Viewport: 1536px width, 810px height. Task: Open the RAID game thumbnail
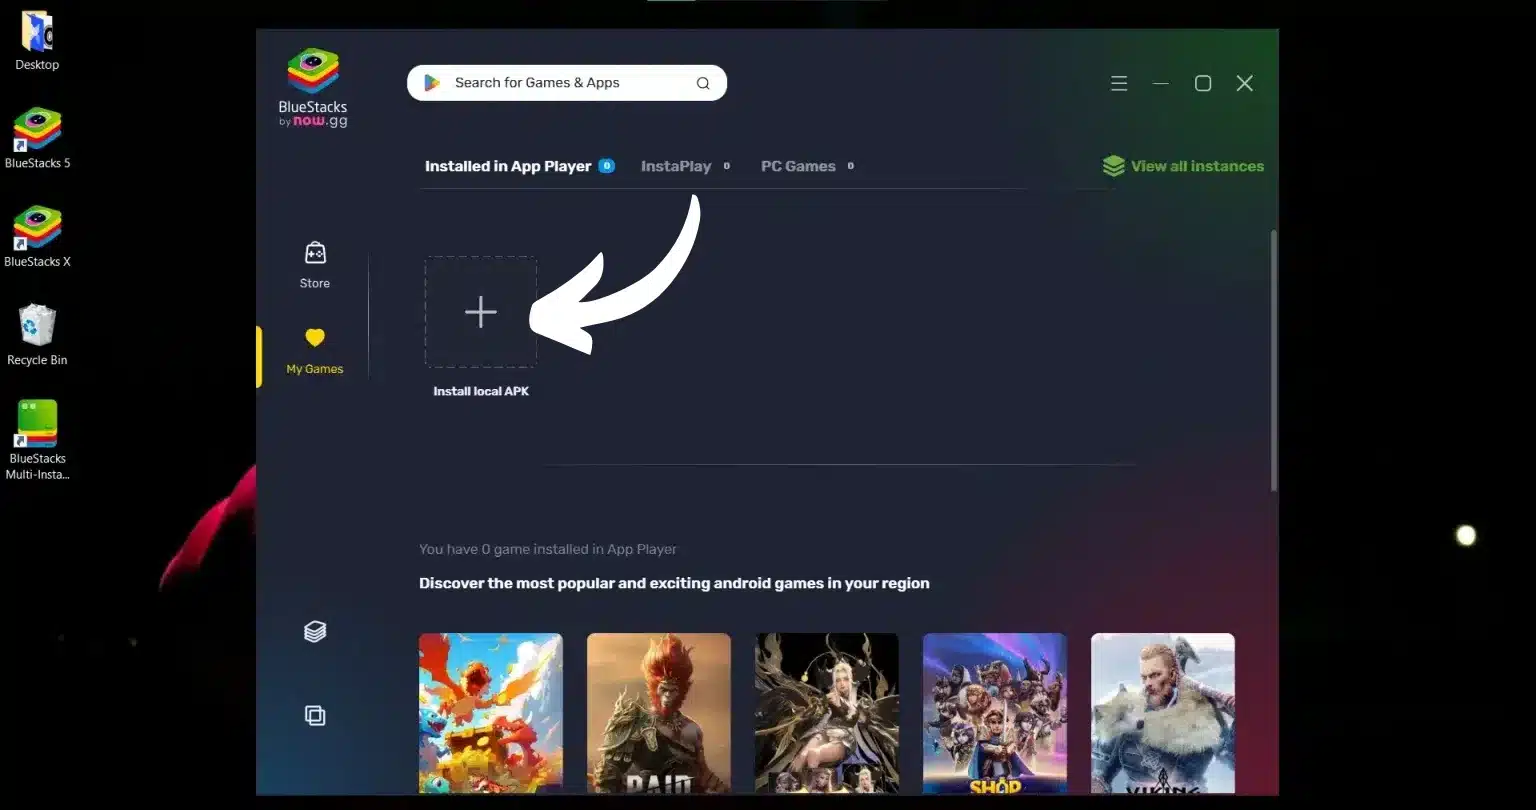click(x=659, y=714)
